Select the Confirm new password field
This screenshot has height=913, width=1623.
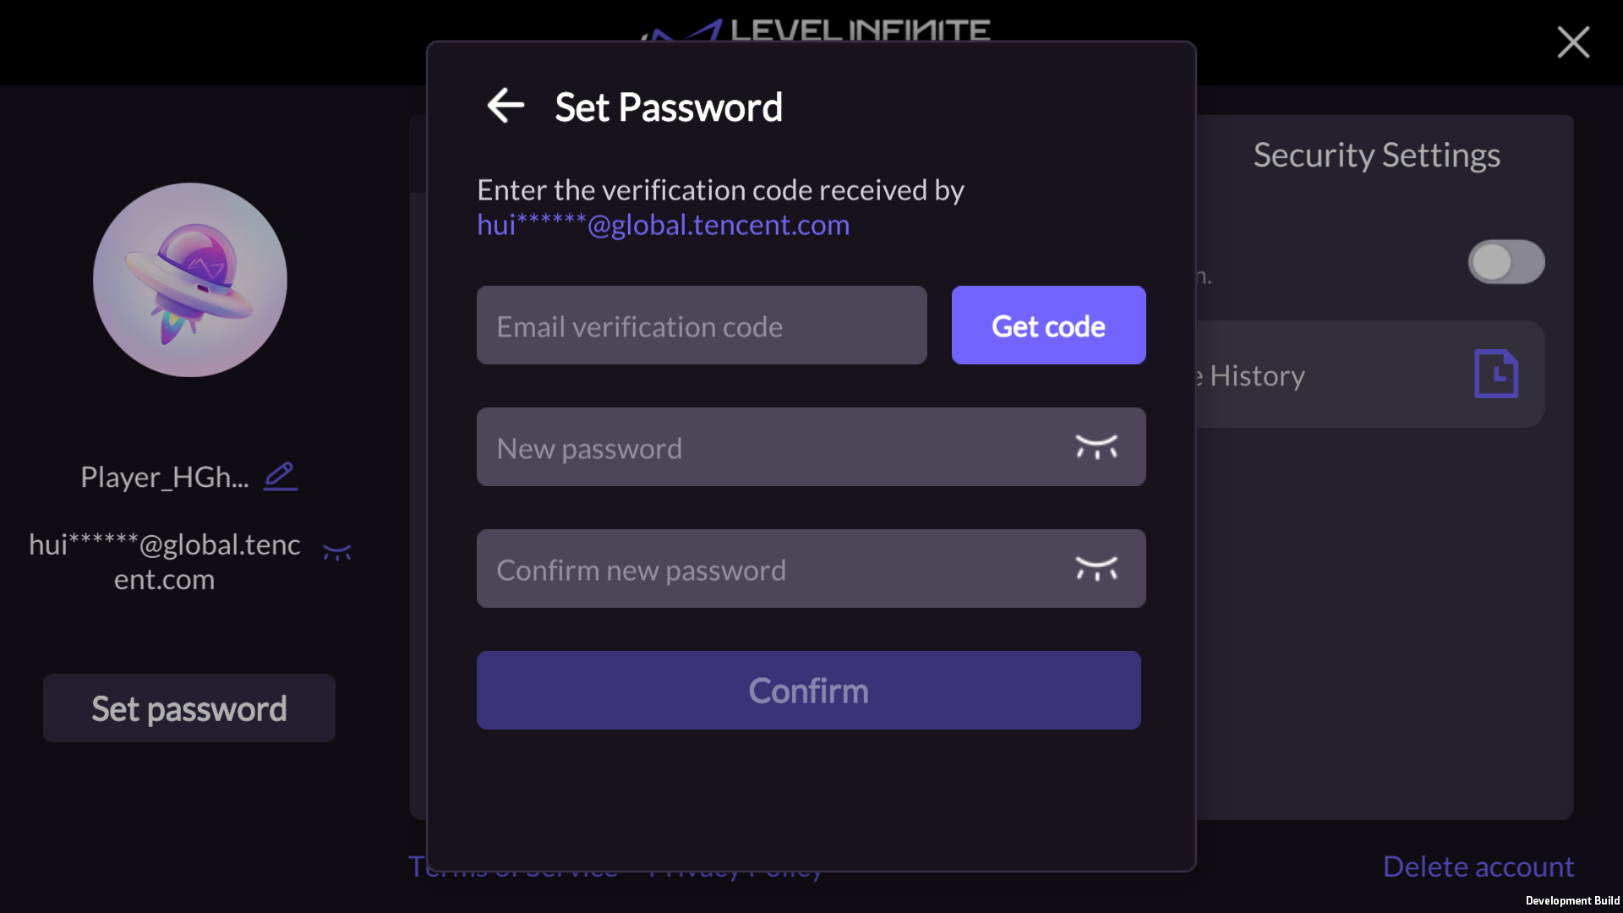coord(770,570)
